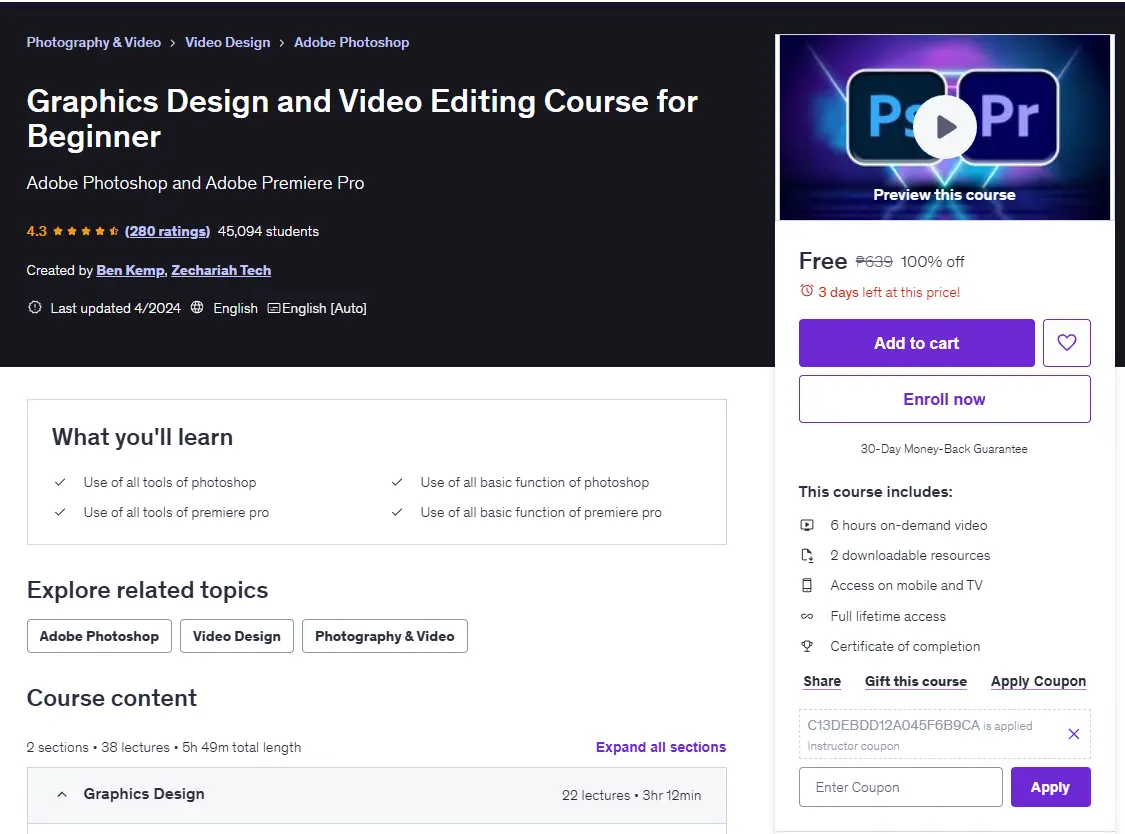Viewport: 1125px width, 834px height.
Task: Open Adobe Photoshop breadcrumb link
Action: [x=352, y=42]
